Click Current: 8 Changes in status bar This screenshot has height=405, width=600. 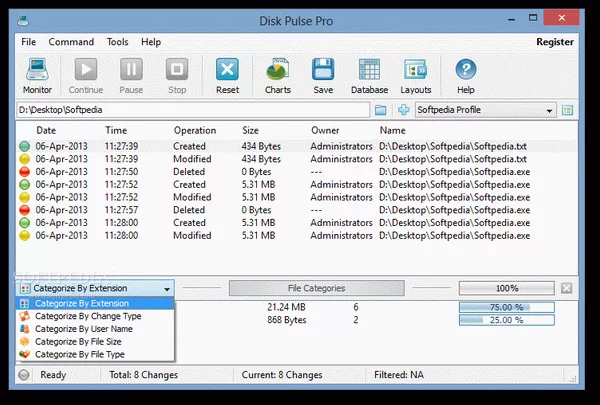[x=282, y=375]
